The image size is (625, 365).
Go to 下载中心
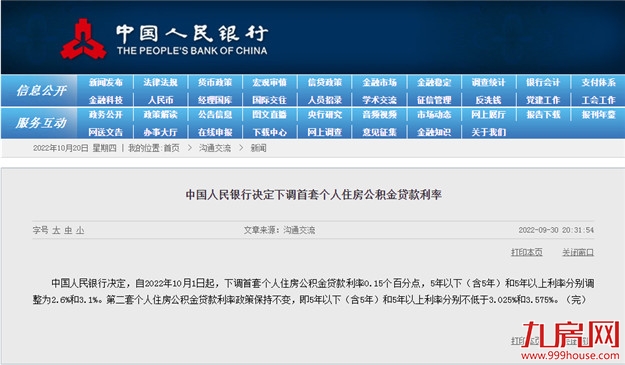(269, 132)
